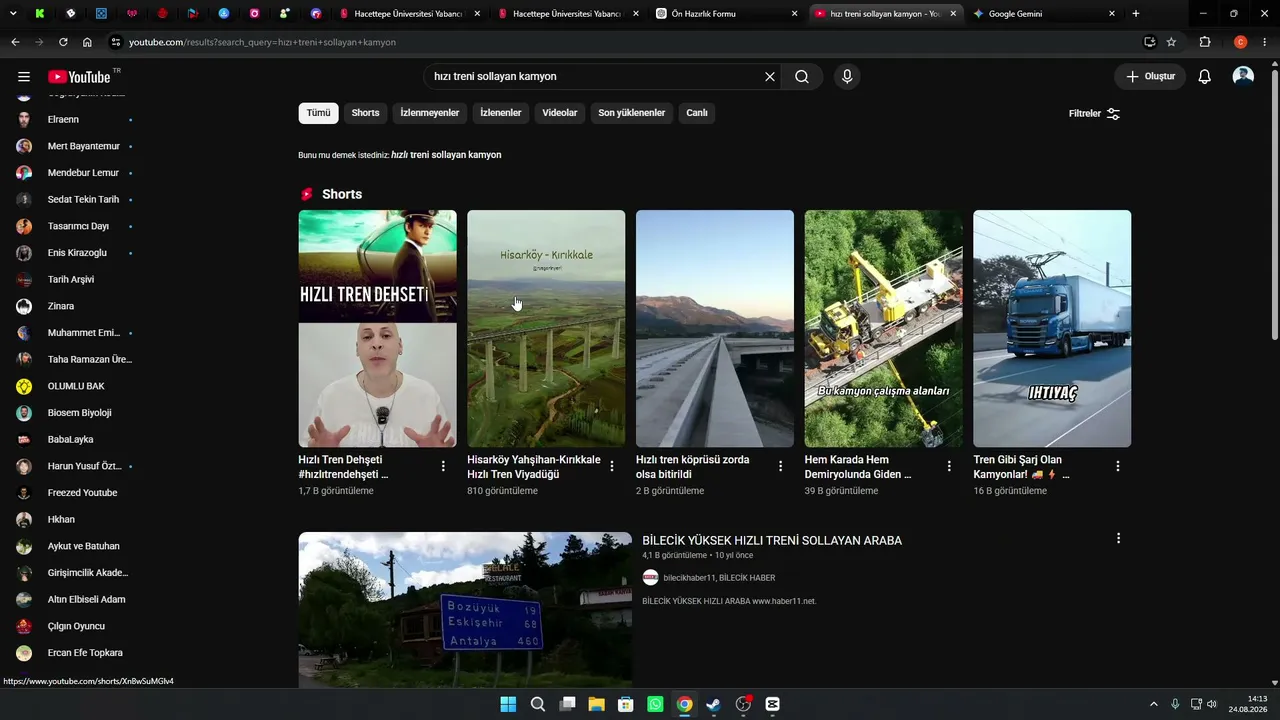Submit search with the magnifier button

(802, 77)
